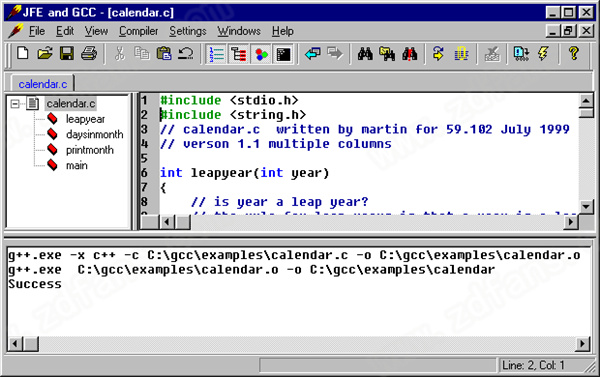
Task: Click the lightning bolt run icon
Action: pos(543,54)
